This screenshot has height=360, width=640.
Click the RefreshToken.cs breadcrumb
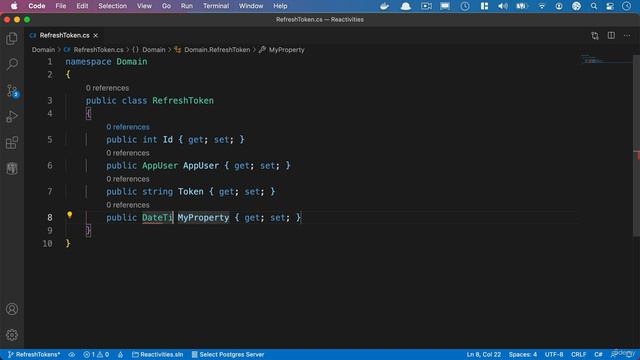click(x=93, y=50)
